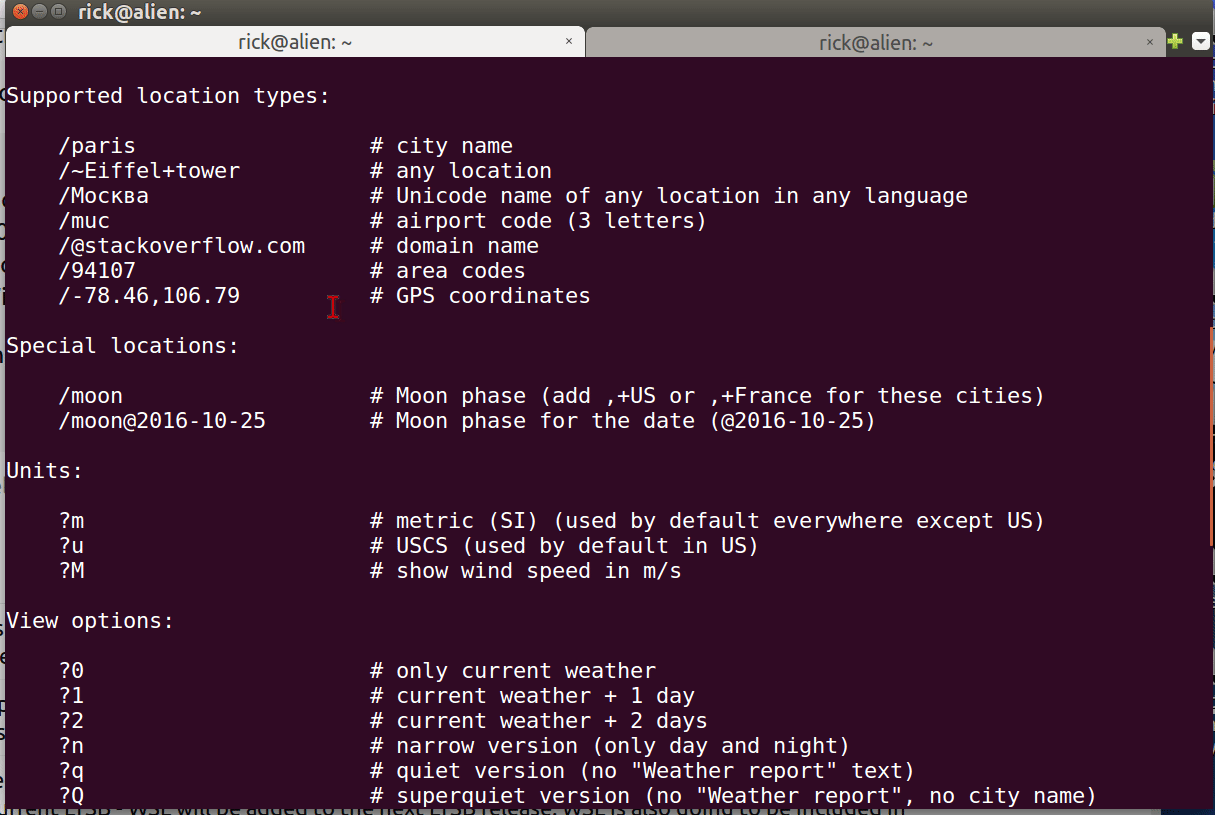Open a new terminal tab via the green plus icon
Image resolution: width=1215 pixels, height=815 pixels.
click(1173, 41)
